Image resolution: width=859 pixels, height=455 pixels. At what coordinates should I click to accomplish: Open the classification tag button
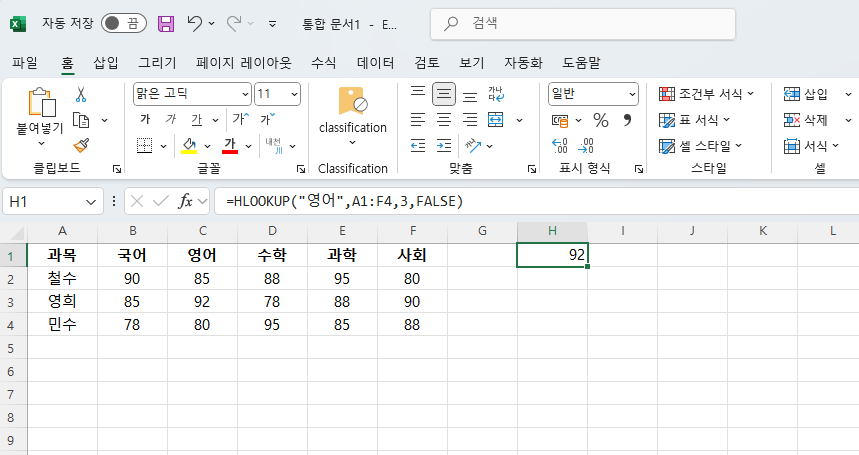(353, 116)
